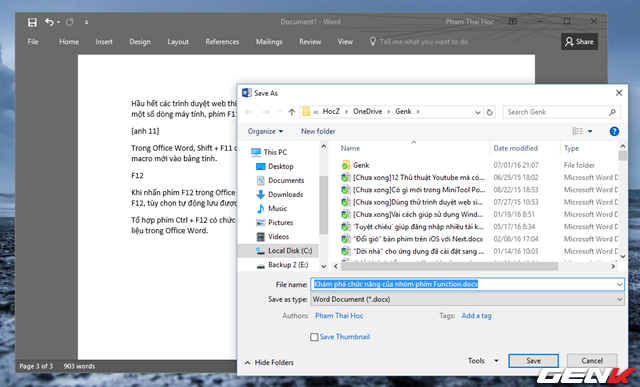Select Desktop in the navigation pane
The image size is (640, 387).
click(275, 166)
